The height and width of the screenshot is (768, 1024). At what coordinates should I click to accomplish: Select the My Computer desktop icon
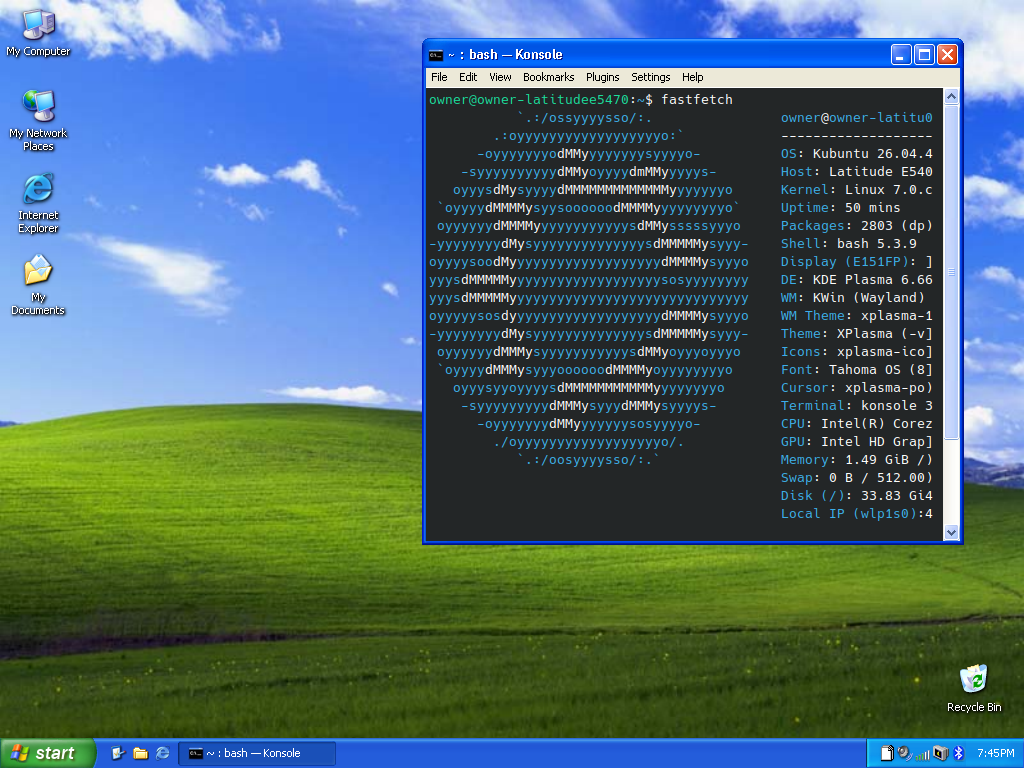38,33
